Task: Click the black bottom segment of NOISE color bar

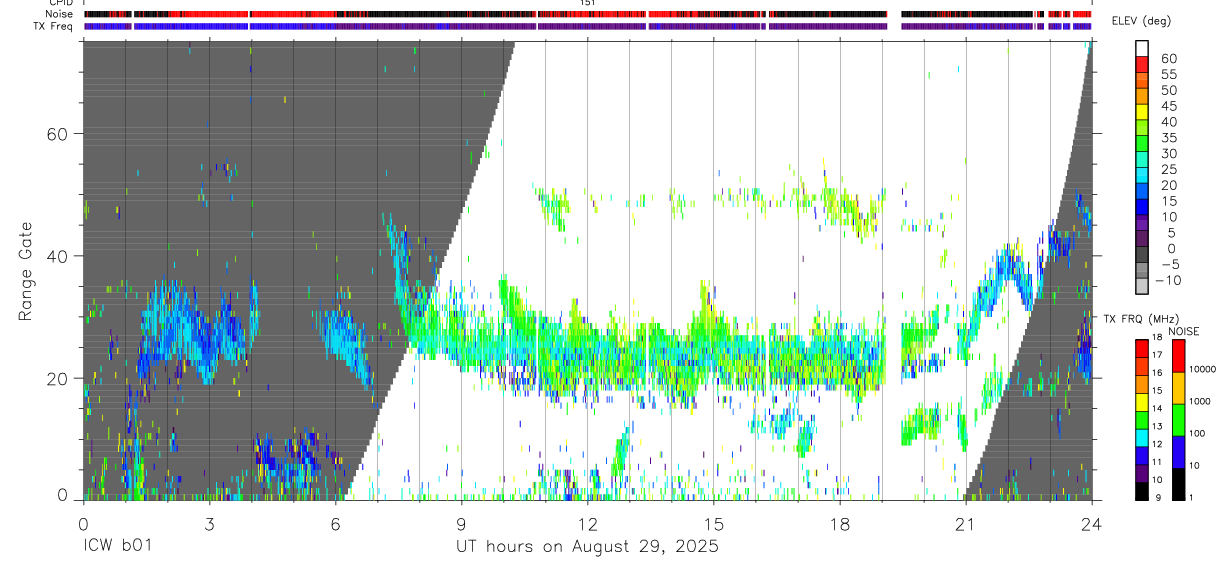Action: click(1177, 484)
